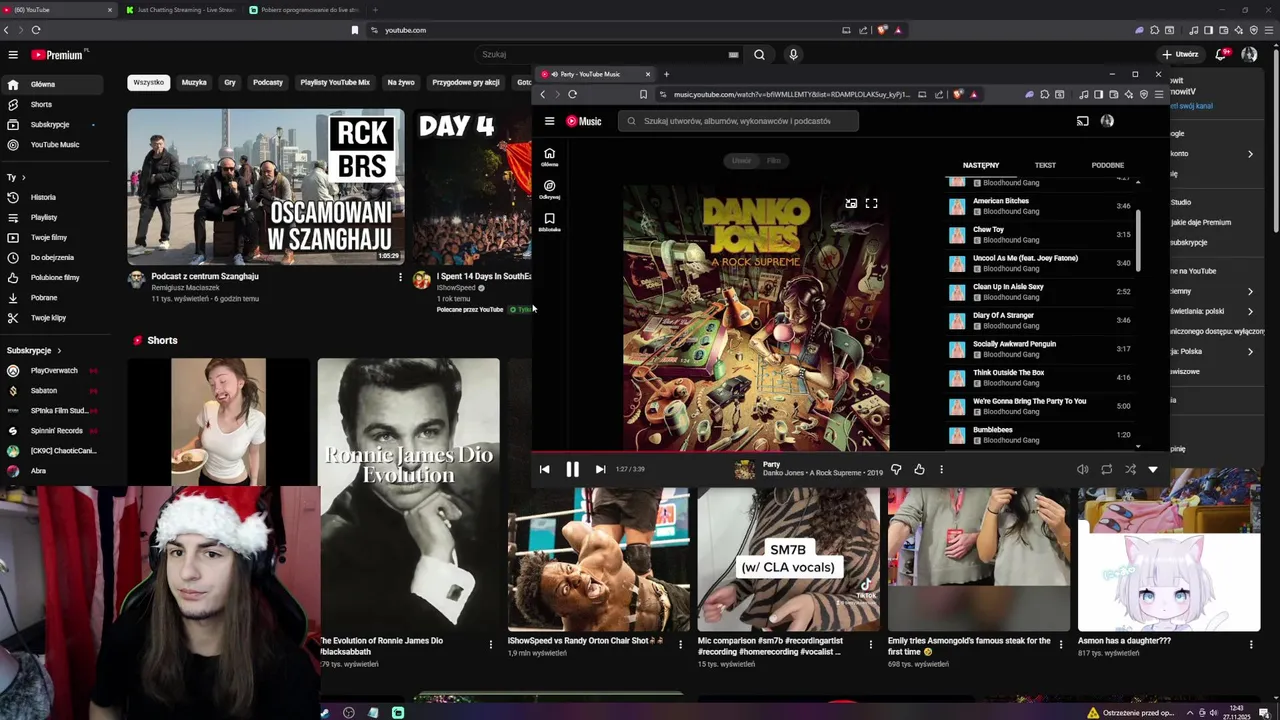Screen dimensions: 1280x720
Task: Focus the YouTube Music search field
Action: 739,121
